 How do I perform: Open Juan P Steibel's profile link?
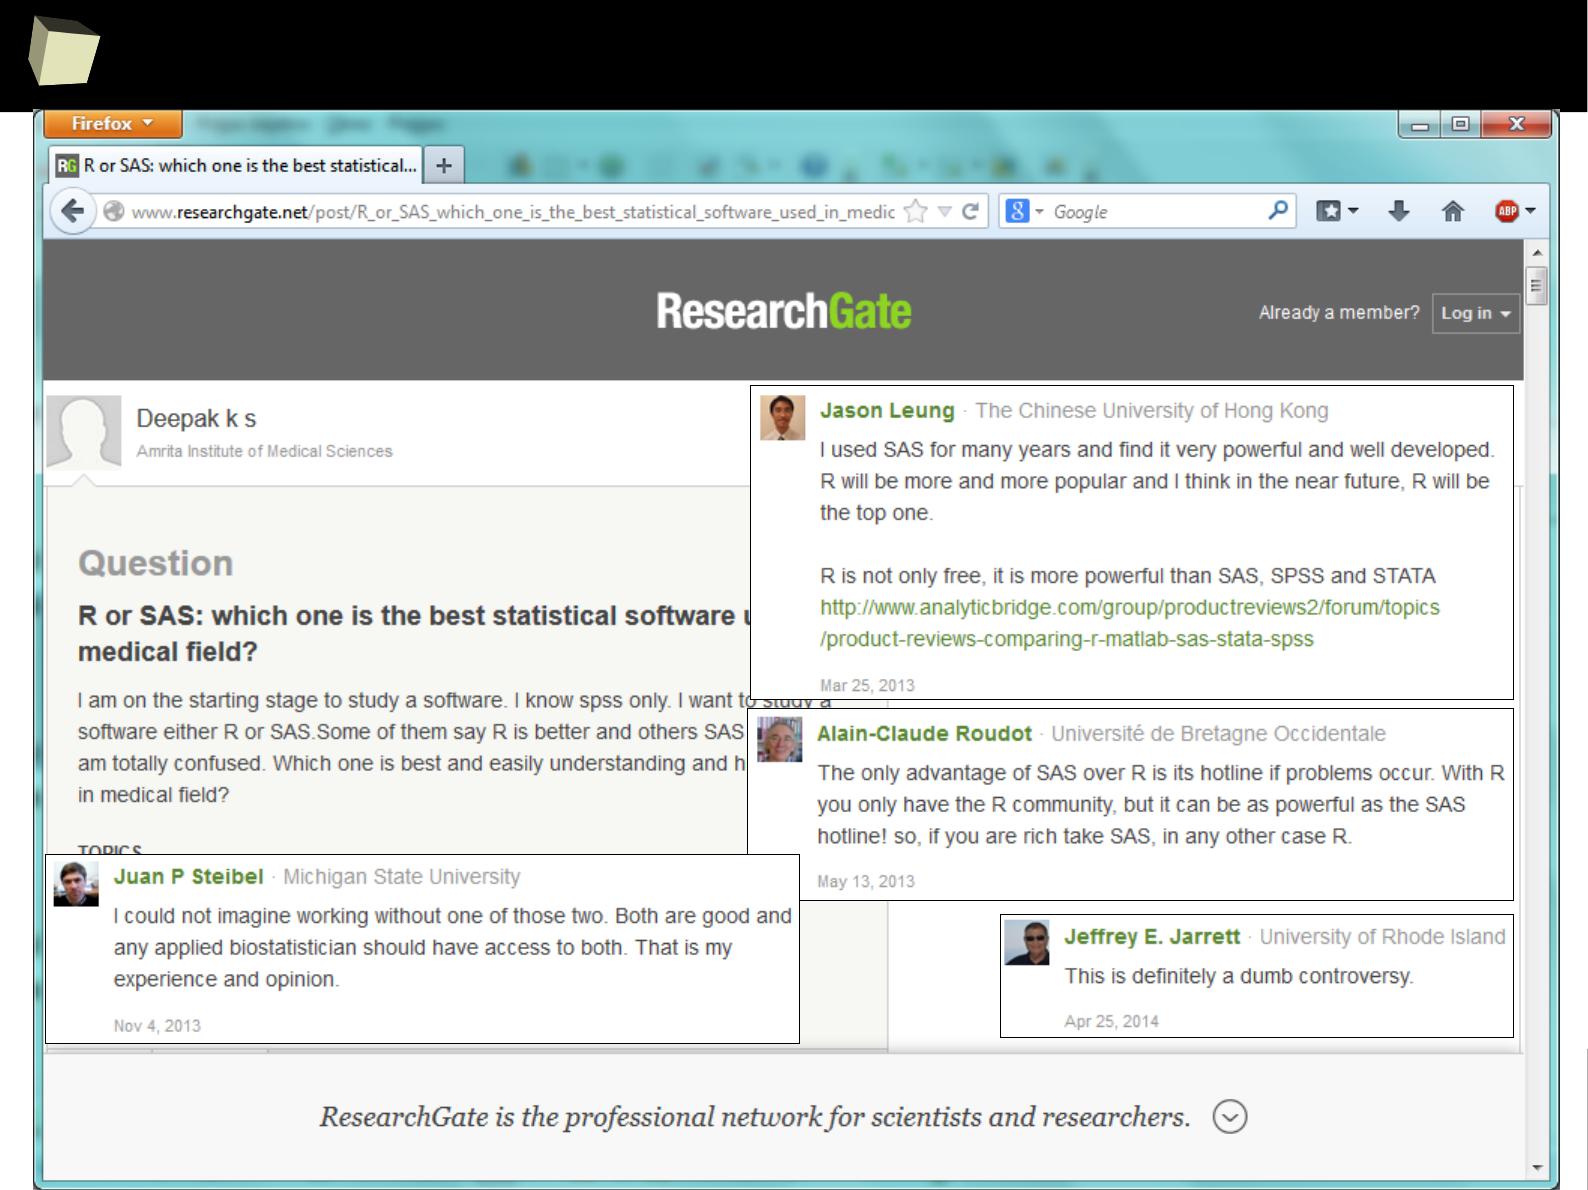pos(188,877)
